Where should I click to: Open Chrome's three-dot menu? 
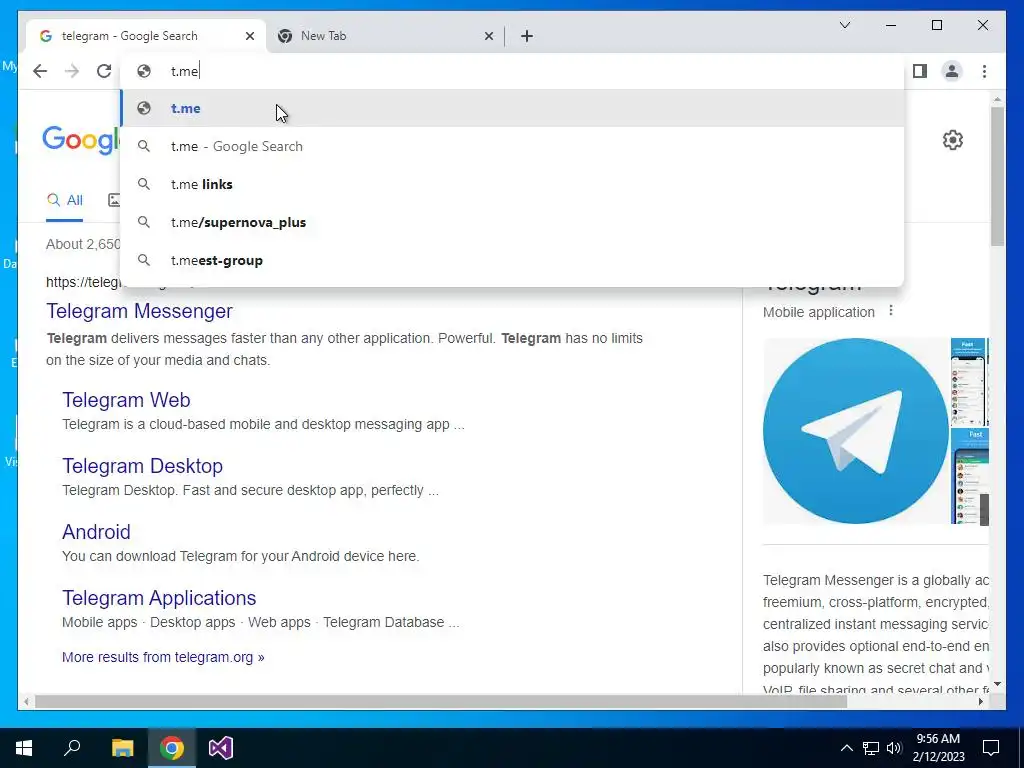[984, 71]
